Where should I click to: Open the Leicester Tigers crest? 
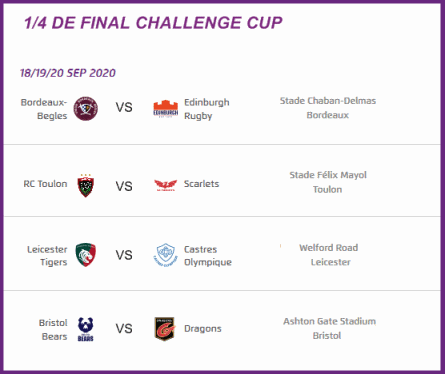click(x=86, y=255)
